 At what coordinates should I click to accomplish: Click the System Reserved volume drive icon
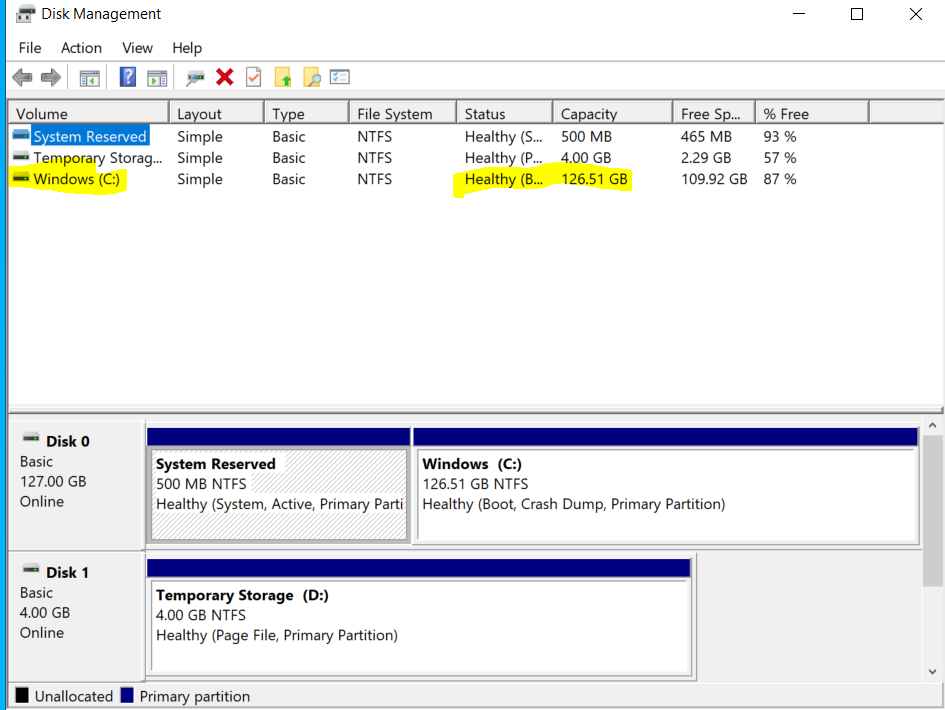coord(21,135)
